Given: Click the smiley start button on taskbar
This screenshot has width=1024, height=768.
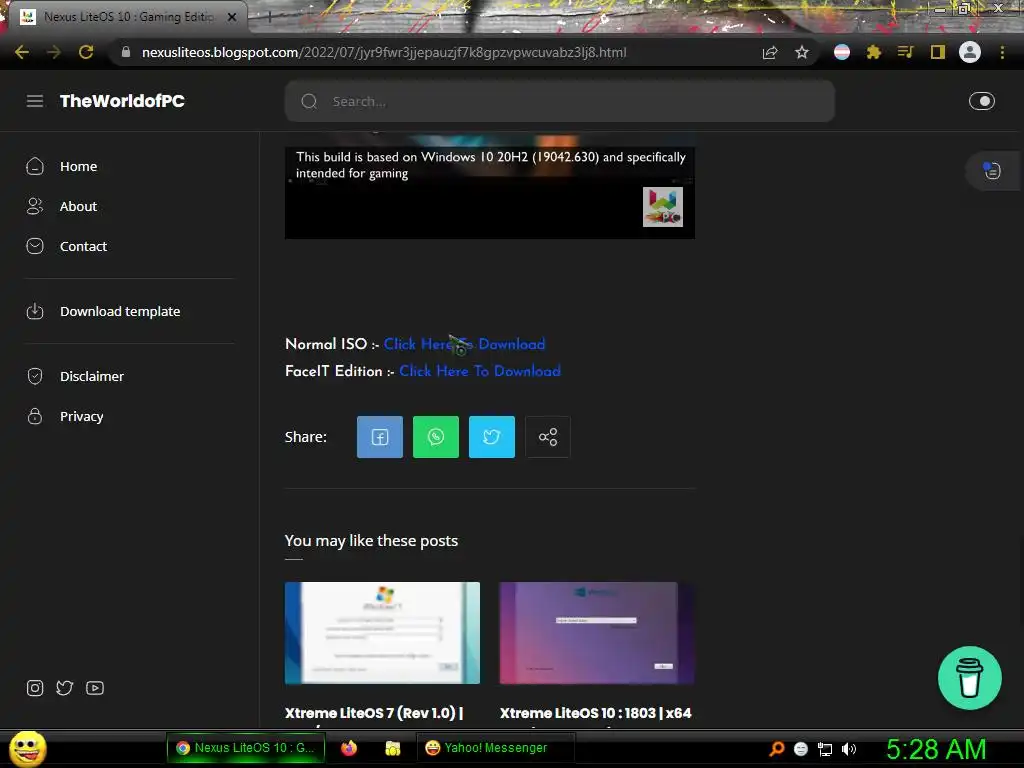Looking at the screenshot, I should click(27, 749).
